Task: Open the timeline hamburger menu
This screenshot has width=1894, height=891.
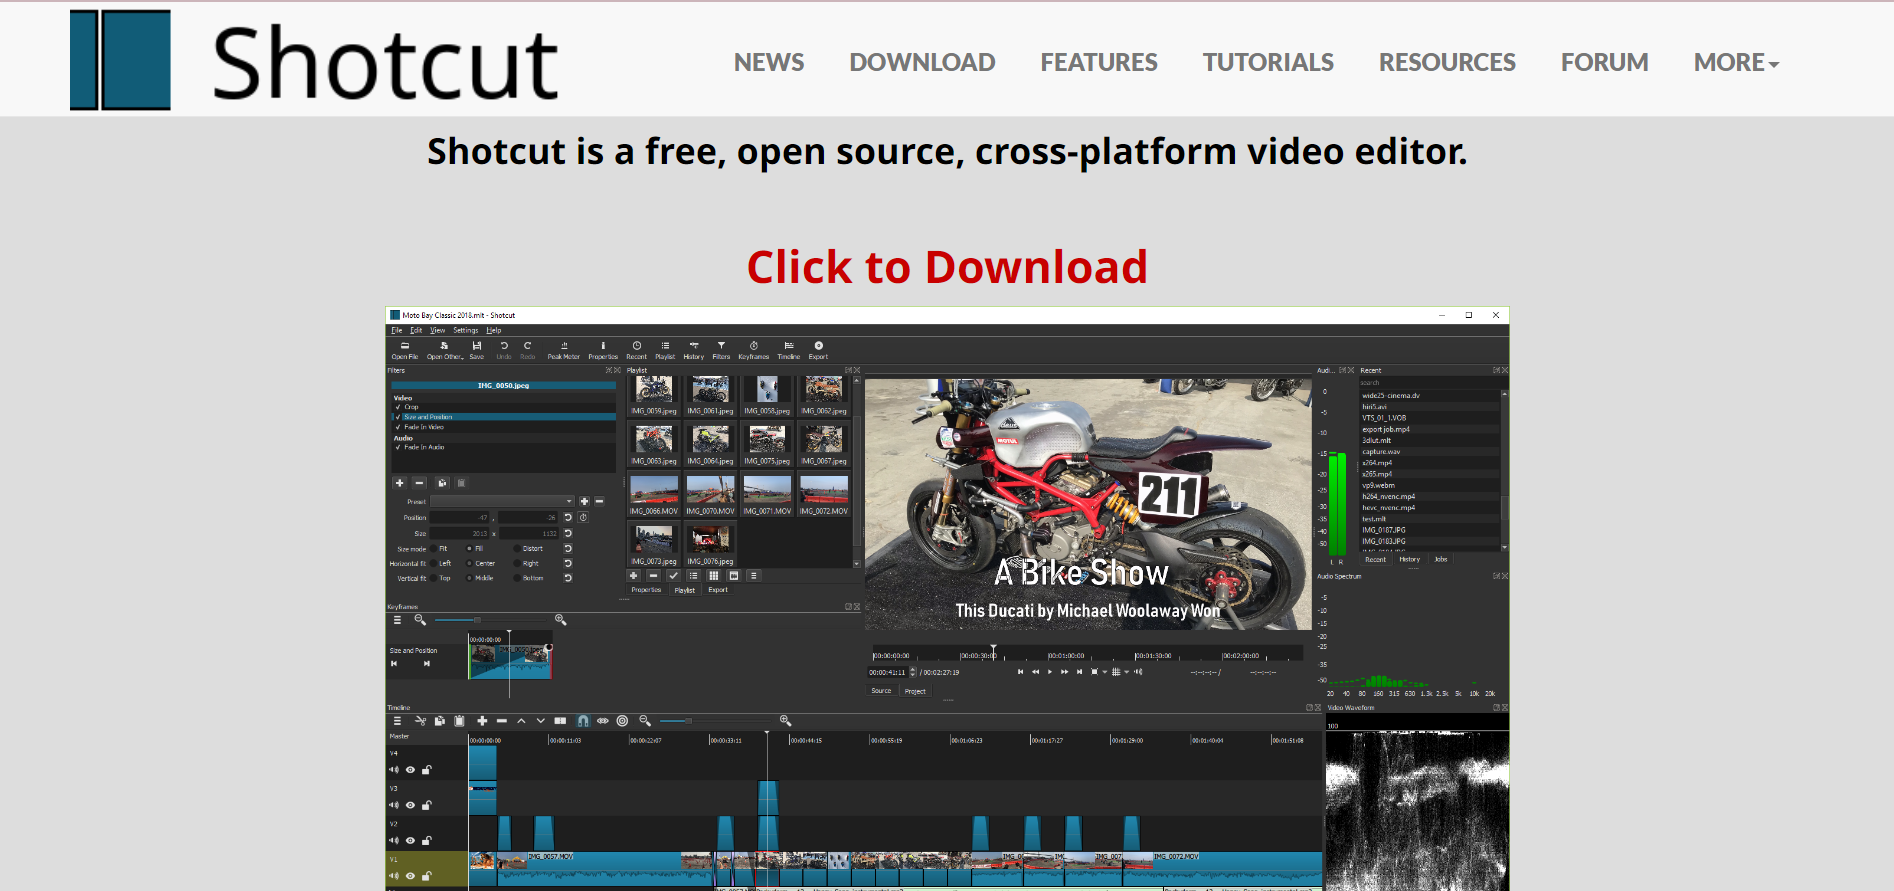Action: coord(397,721)
